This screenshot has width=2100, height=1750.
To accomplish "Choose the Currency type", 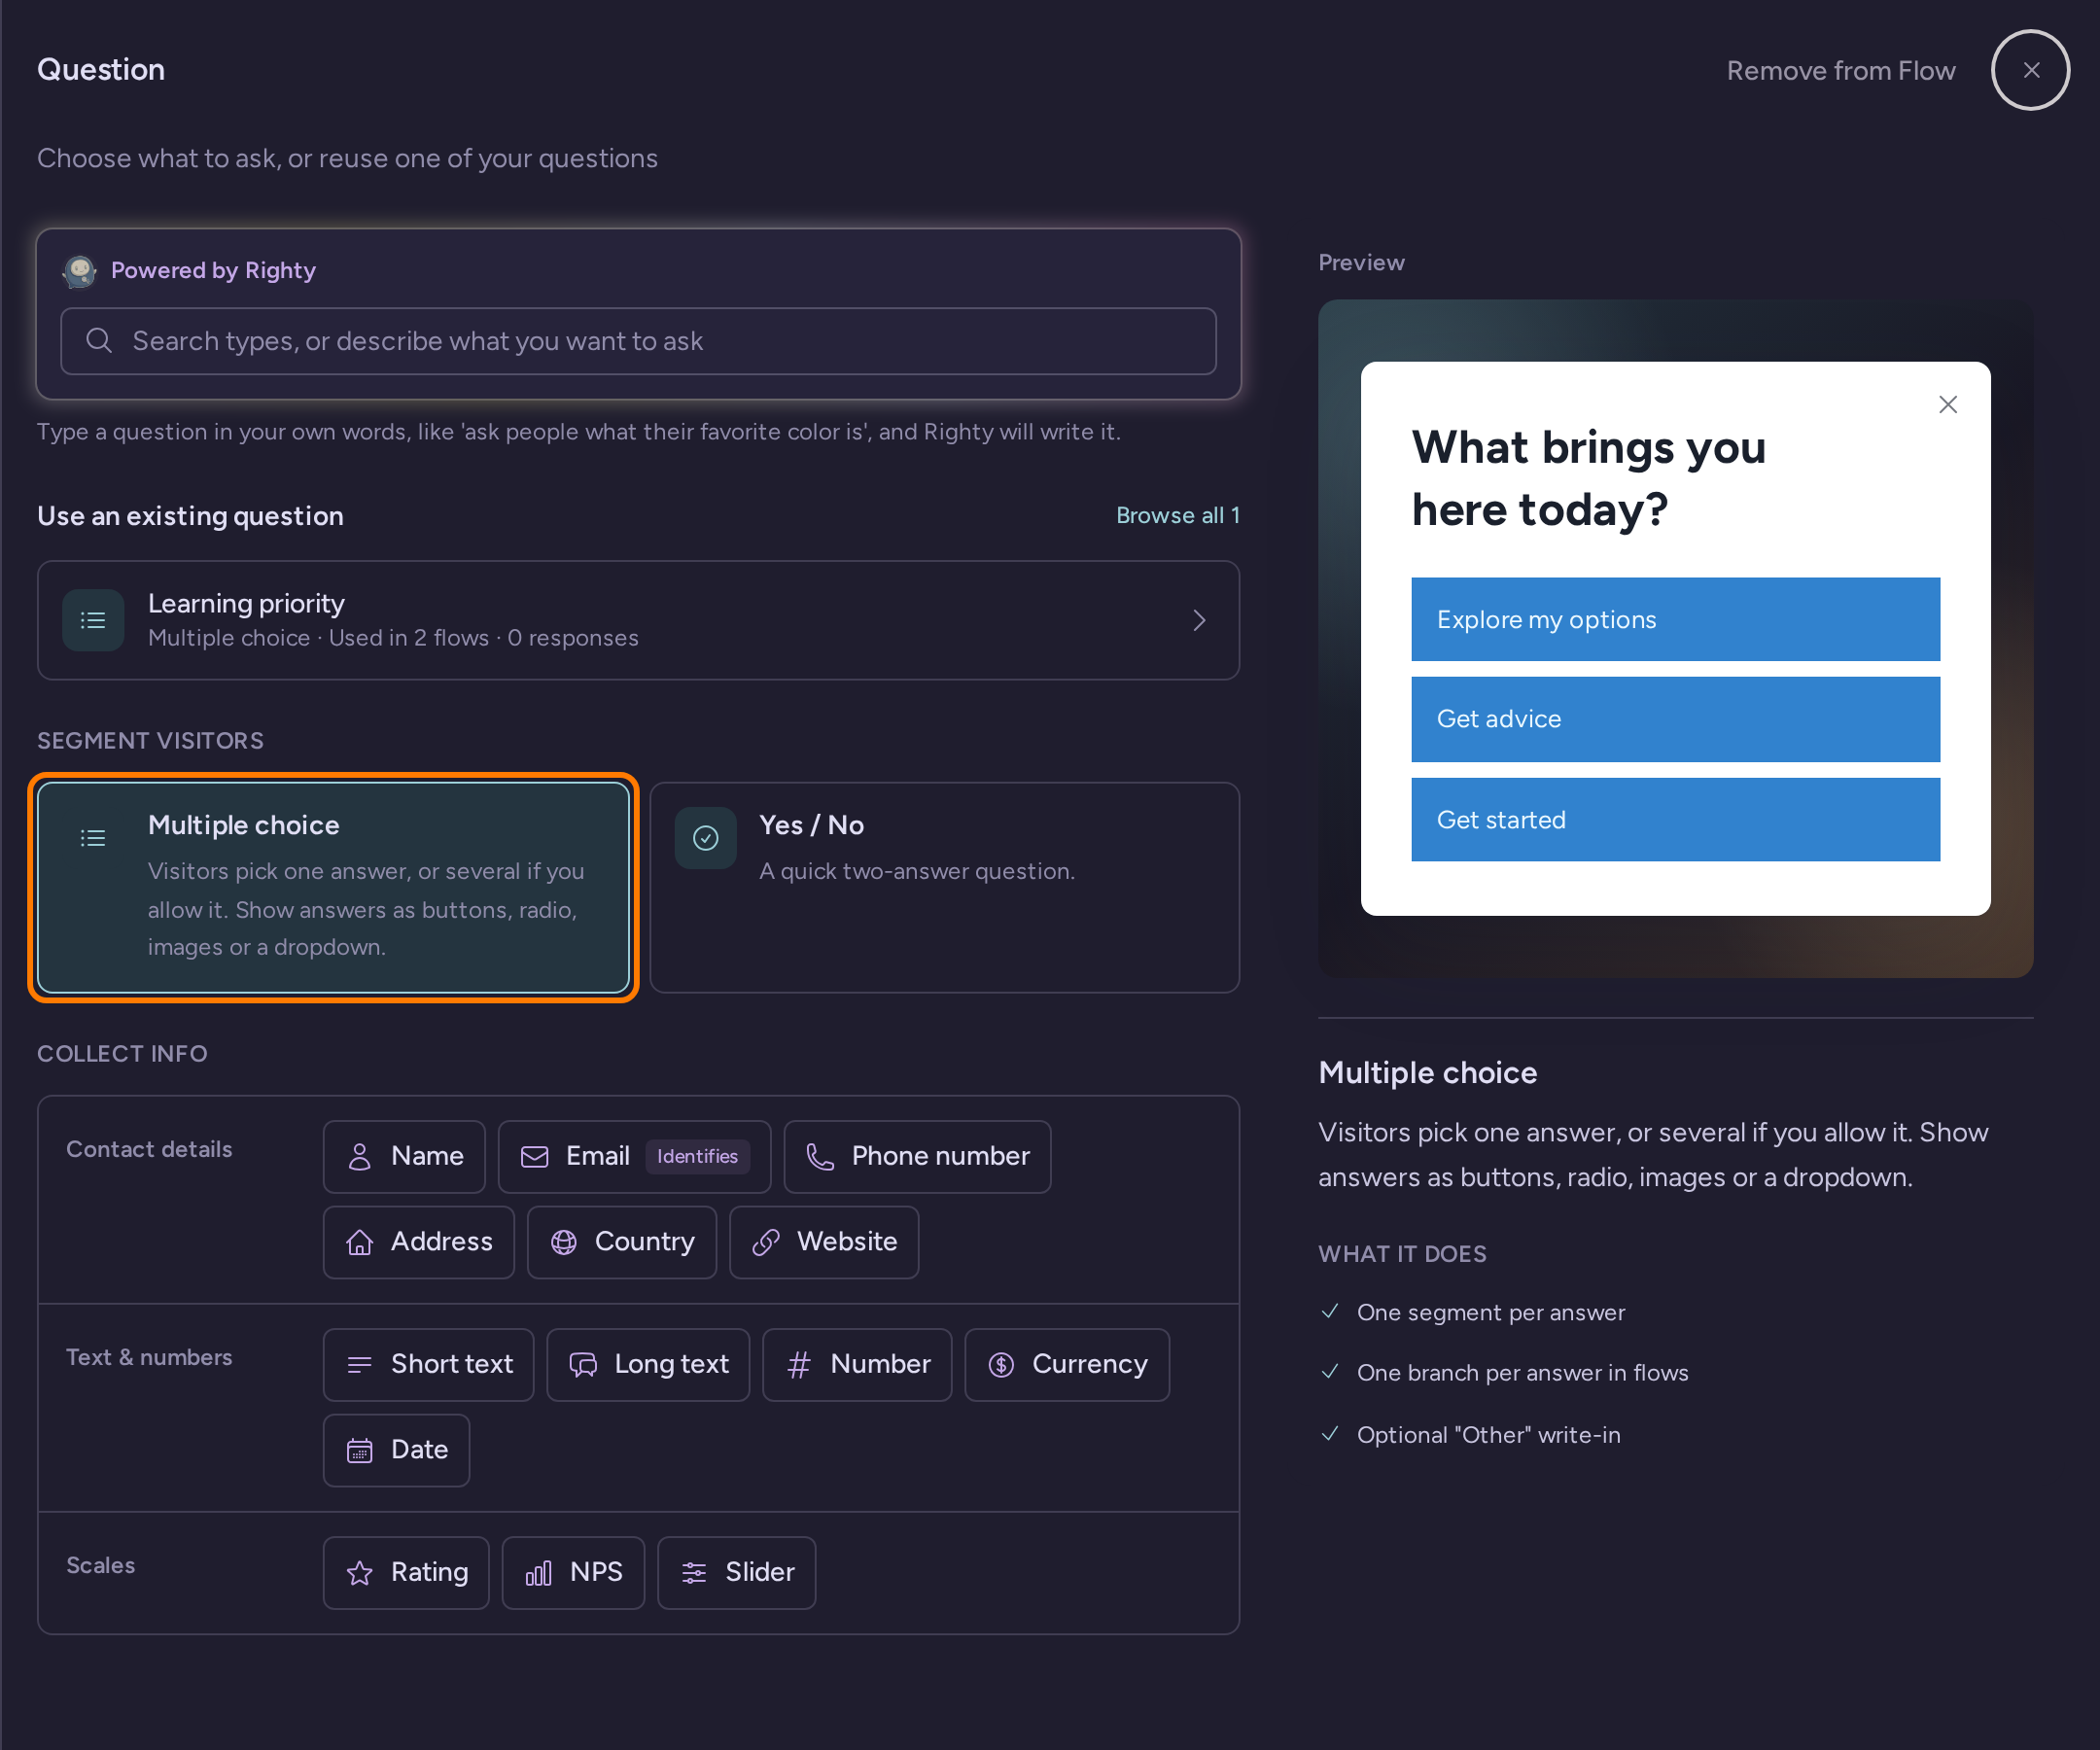I will [1067, 1365].
